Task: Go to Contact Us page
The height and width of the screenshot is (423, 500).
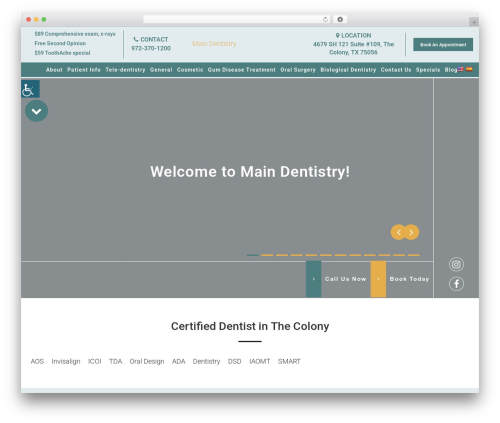Action: coord(396,70)
